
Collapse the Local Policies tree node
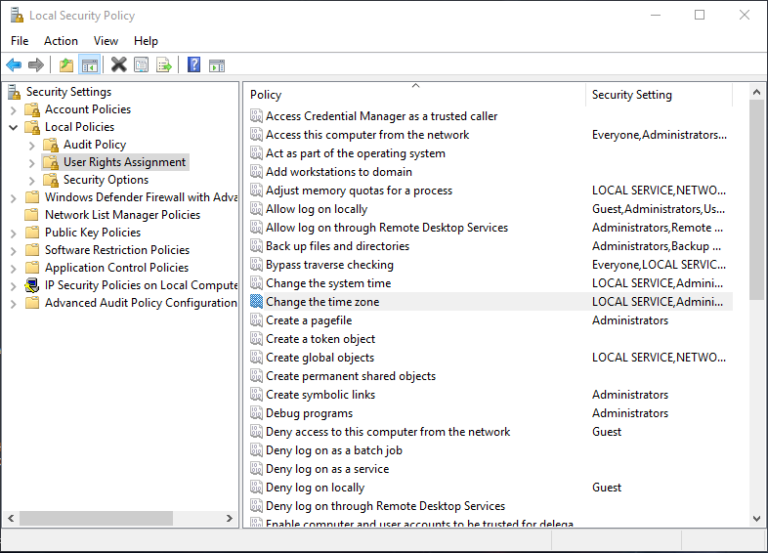click(x=13, y=127)
